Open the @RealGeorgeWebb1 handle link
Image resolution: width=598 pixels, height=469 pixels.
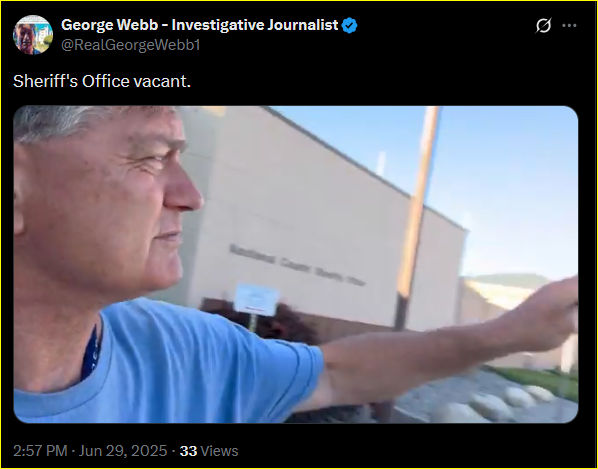[130, 45]
